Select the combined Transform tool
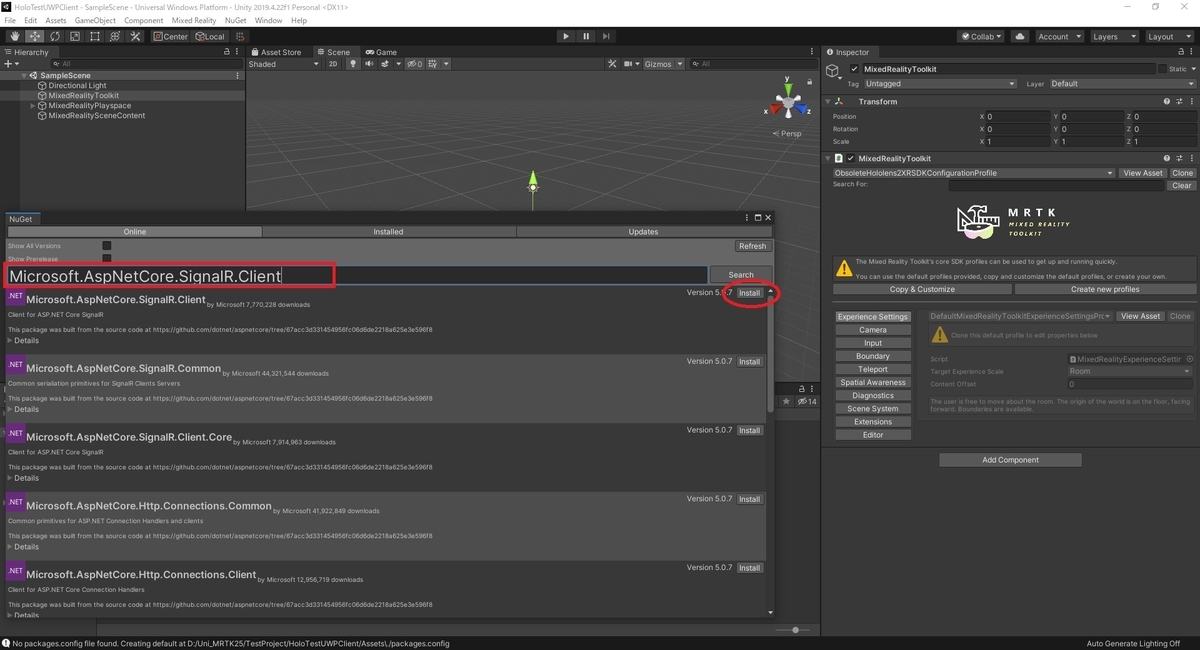The width and height of the screenshot is (1200, 650). click(x=114, y=36)
